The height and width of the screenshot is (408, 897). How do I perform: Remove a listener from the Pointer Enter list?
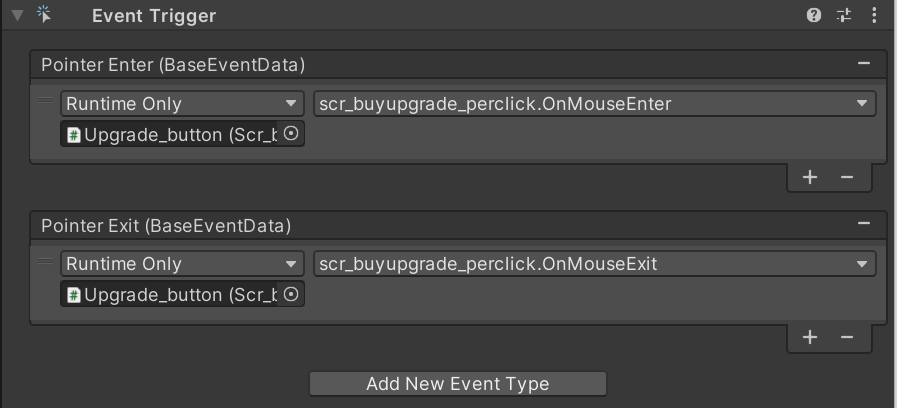coord(847,177)
